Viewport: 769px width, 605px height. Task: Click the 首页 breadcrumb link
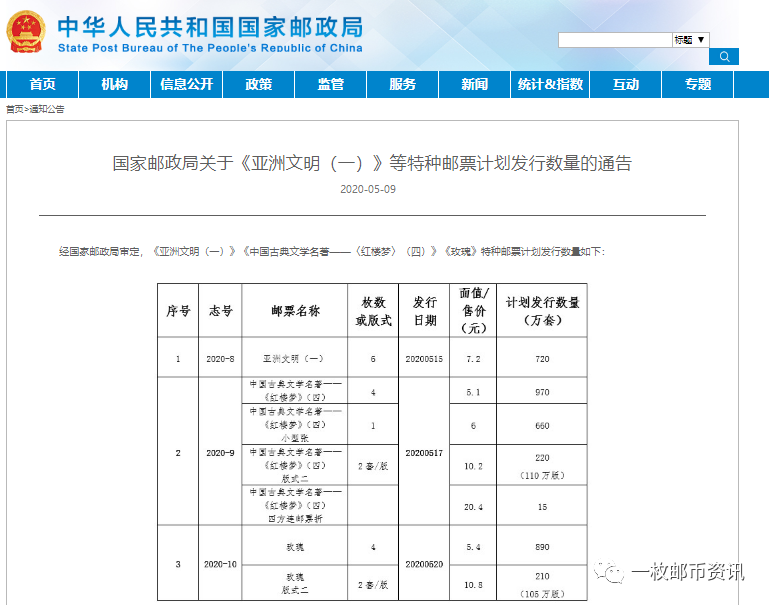14,109
